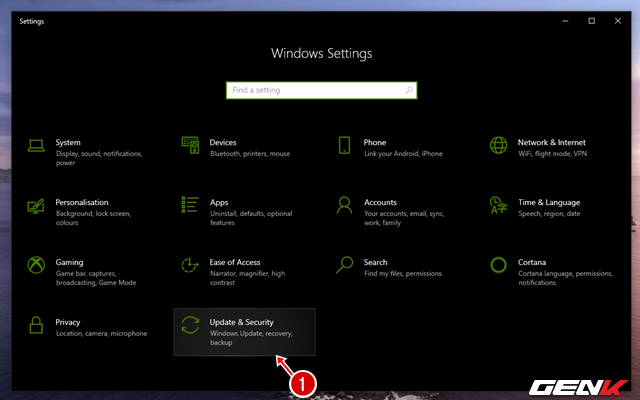Click 'Speech, region, date' description
Image resolution: width=640 pixels, height=400 pixels.
[549, 214]
